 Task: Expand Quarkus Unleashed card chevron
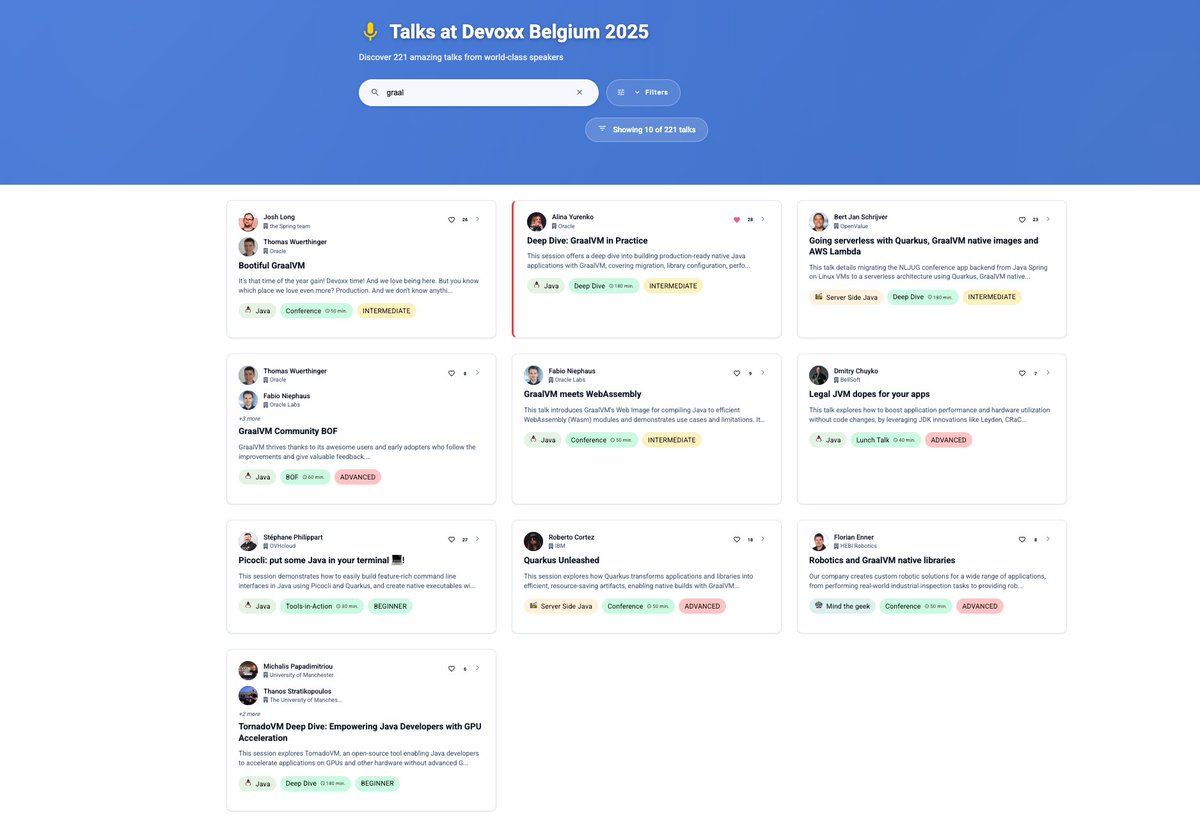click(763, 539)
